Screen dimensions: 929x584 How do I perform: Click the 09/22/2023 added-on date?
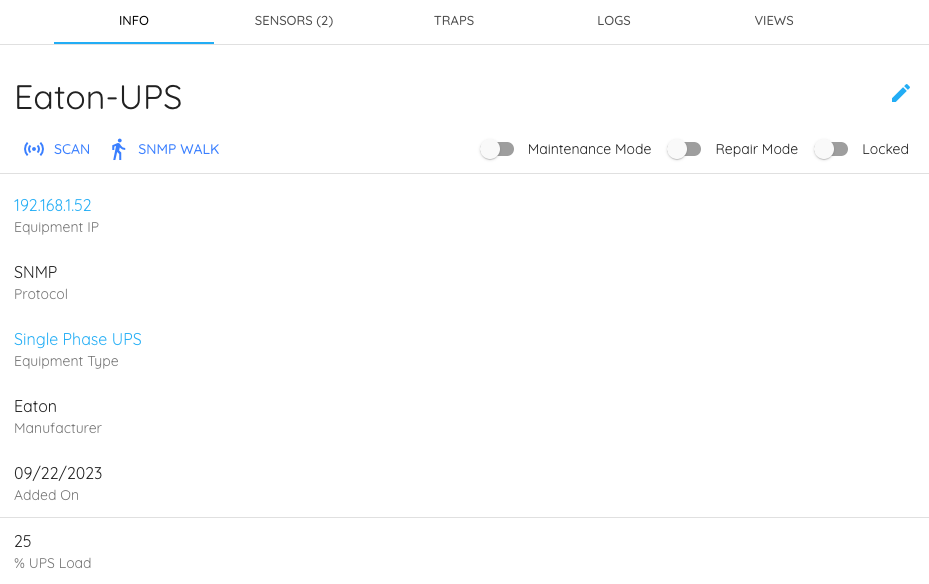(x=58, y=473)
